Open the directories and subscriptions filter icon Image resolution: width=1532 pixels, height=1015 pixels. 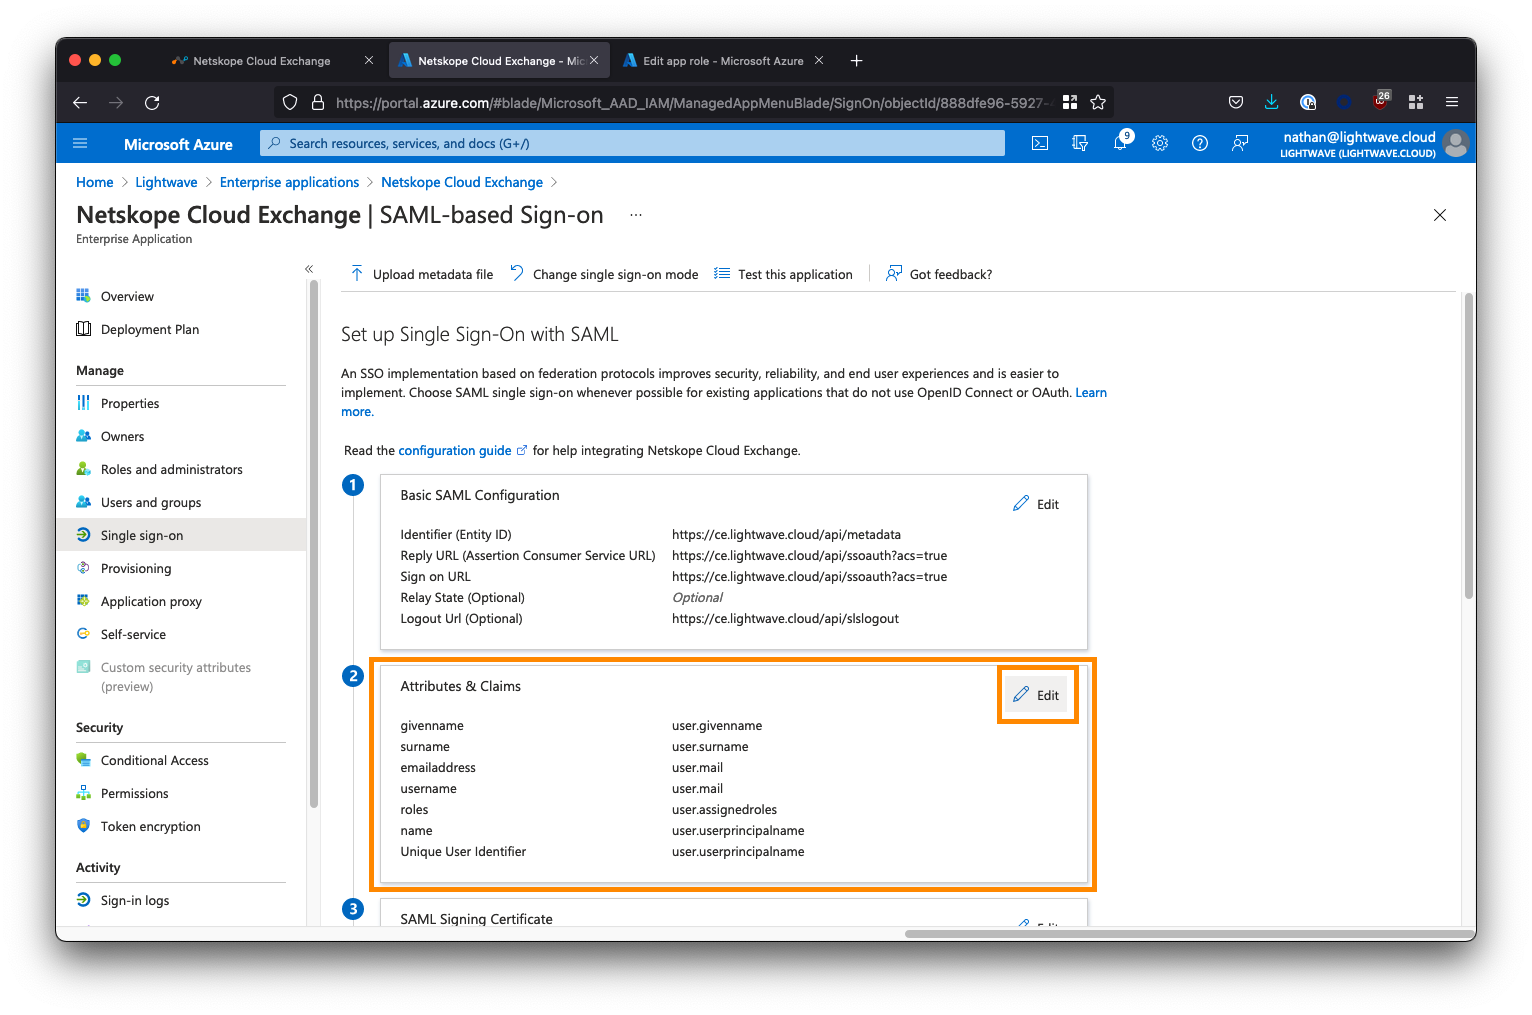[1080, 143]
